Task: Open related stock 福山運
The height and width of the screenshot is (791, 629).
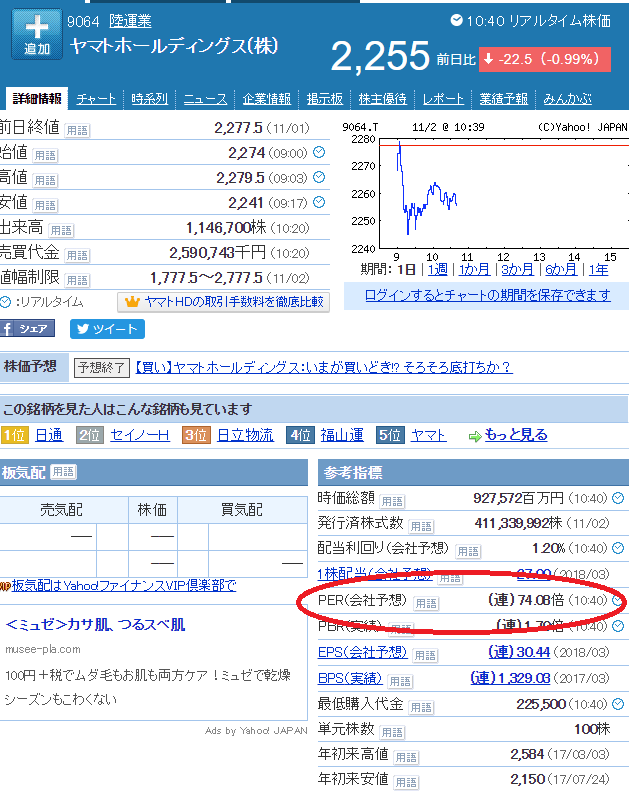Action: click(342, 435)
